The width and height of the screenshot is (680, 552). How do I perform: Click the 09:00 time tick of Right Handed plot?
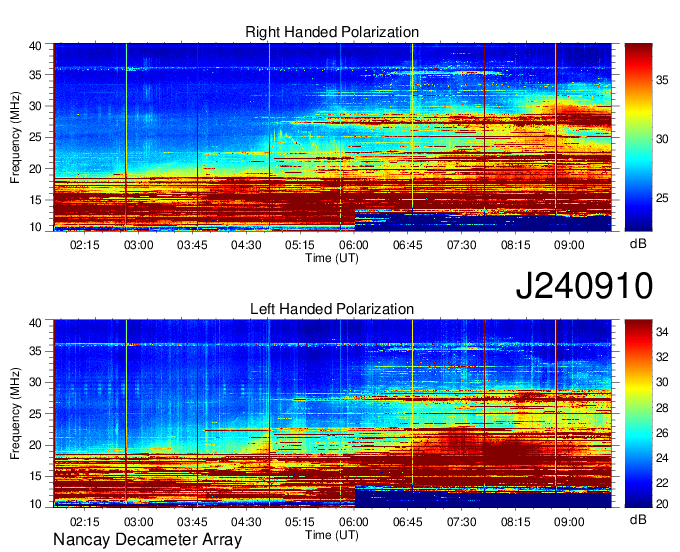click(569, 245)
